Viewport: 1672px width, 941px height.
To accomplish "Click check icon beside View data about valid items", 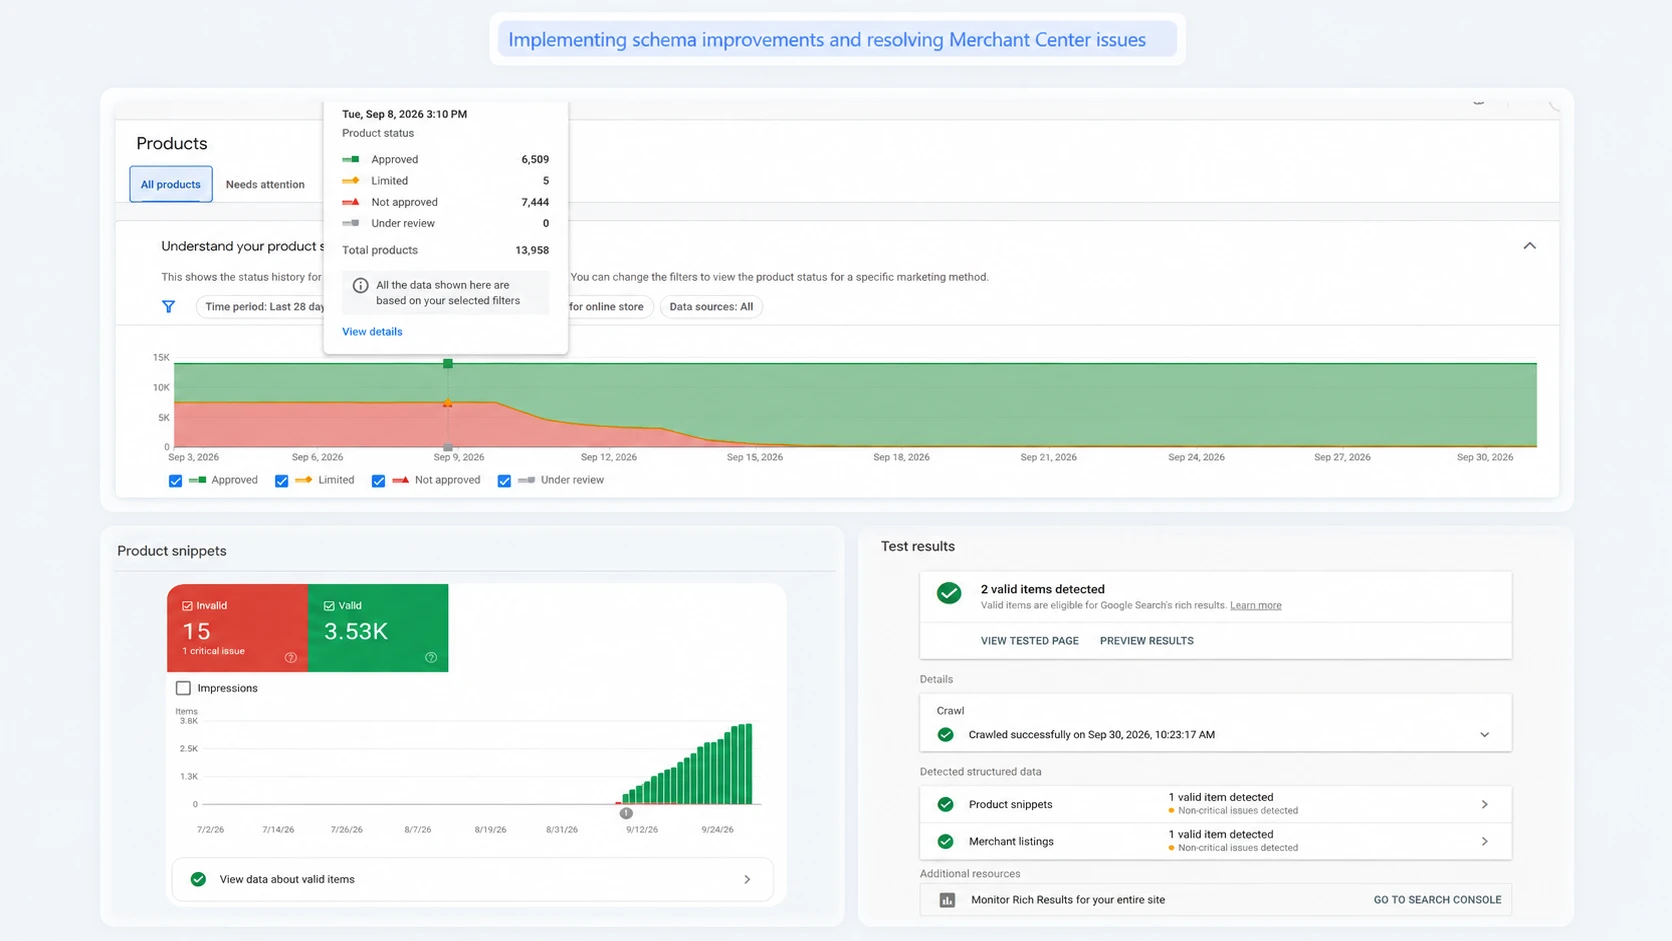I will click(x=198, y=879).
